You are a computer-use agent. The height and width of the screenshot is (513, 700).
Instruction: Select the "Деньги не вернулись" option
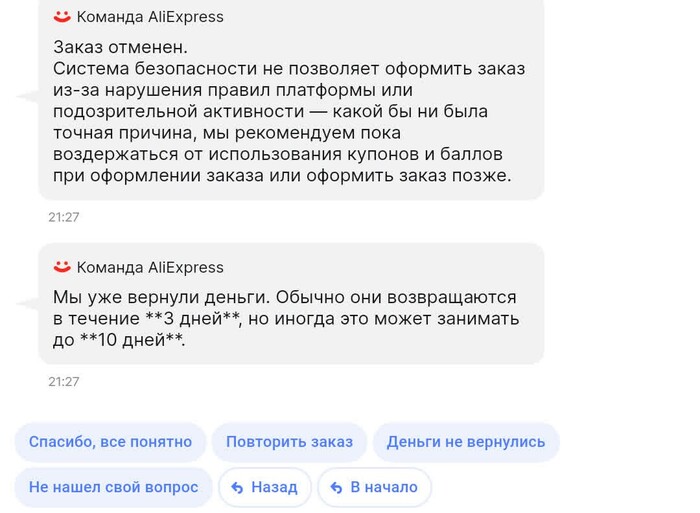[466, 442]
